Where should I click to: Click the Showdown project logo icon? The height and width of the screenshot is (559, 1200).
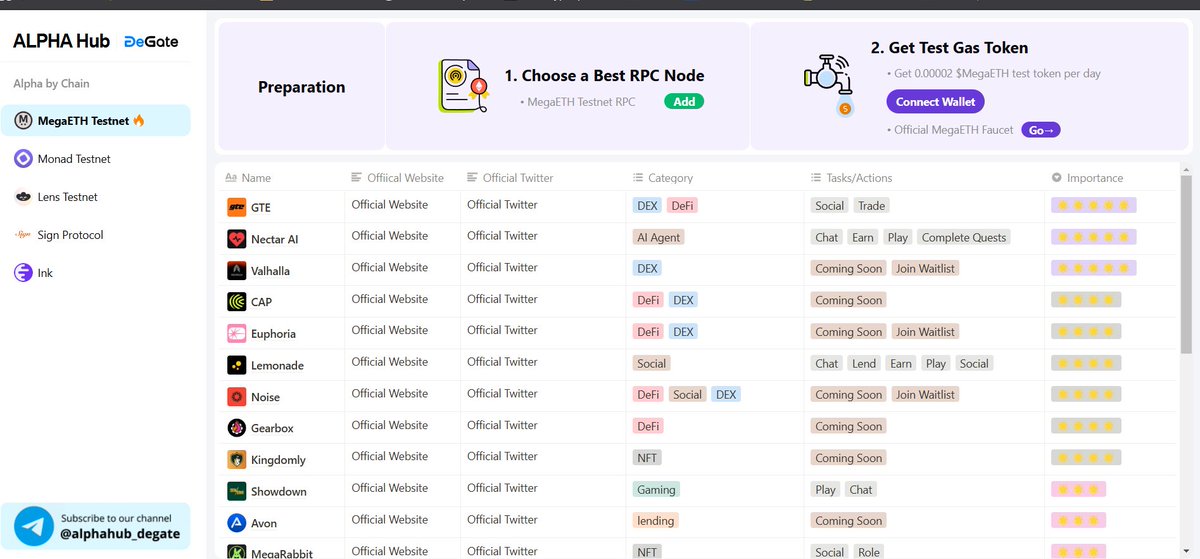pyautogui.click(x=236, y=491)
